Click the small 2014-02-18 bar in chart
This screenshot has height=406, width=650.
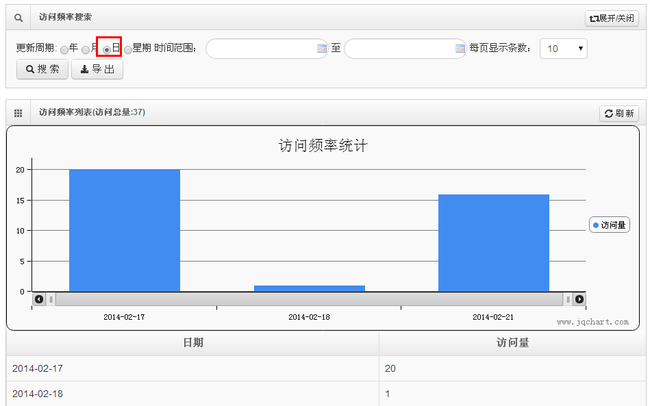pos(309,288)
